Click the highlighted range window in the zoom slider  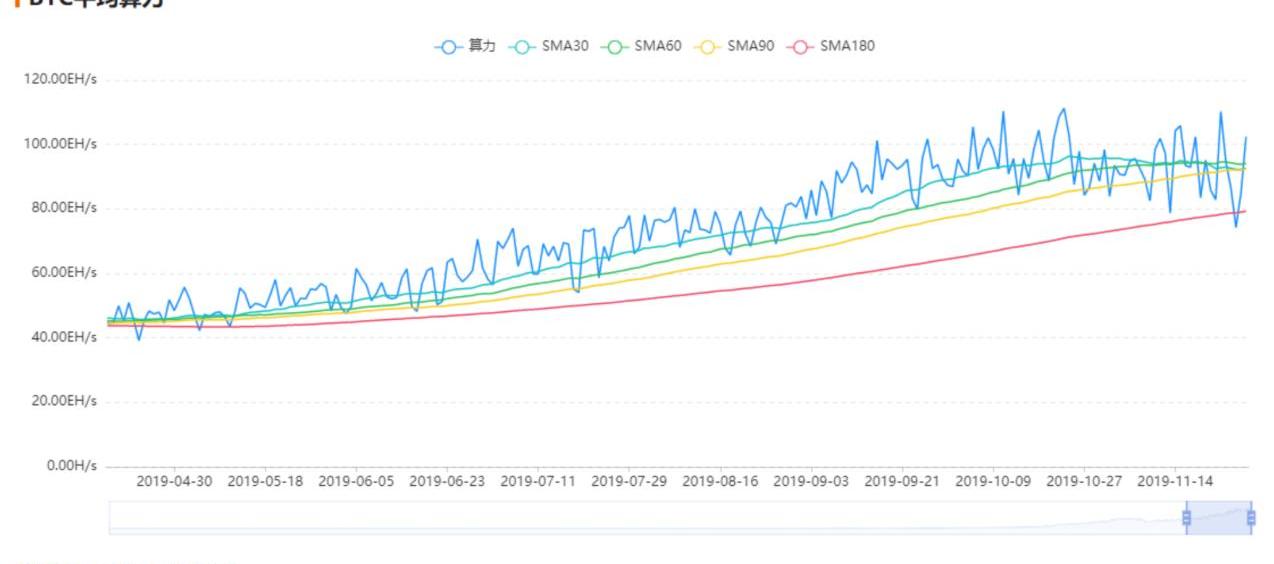1218,518
